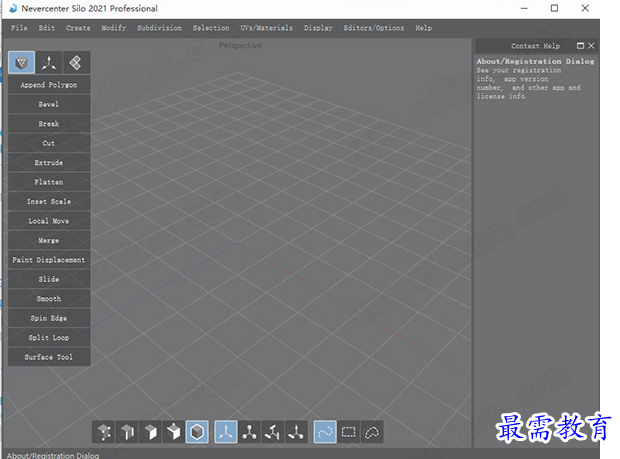Click the Break button

(49, 124)
